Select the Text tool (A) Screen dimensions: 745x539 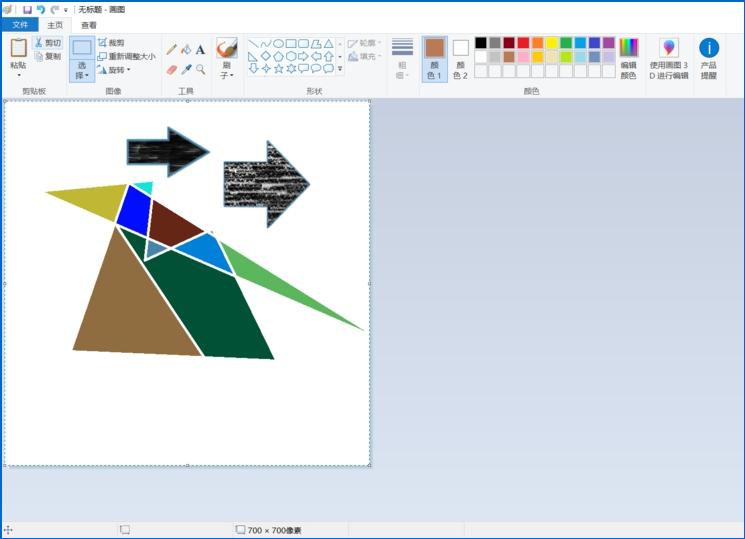click(x=201, y=49)
